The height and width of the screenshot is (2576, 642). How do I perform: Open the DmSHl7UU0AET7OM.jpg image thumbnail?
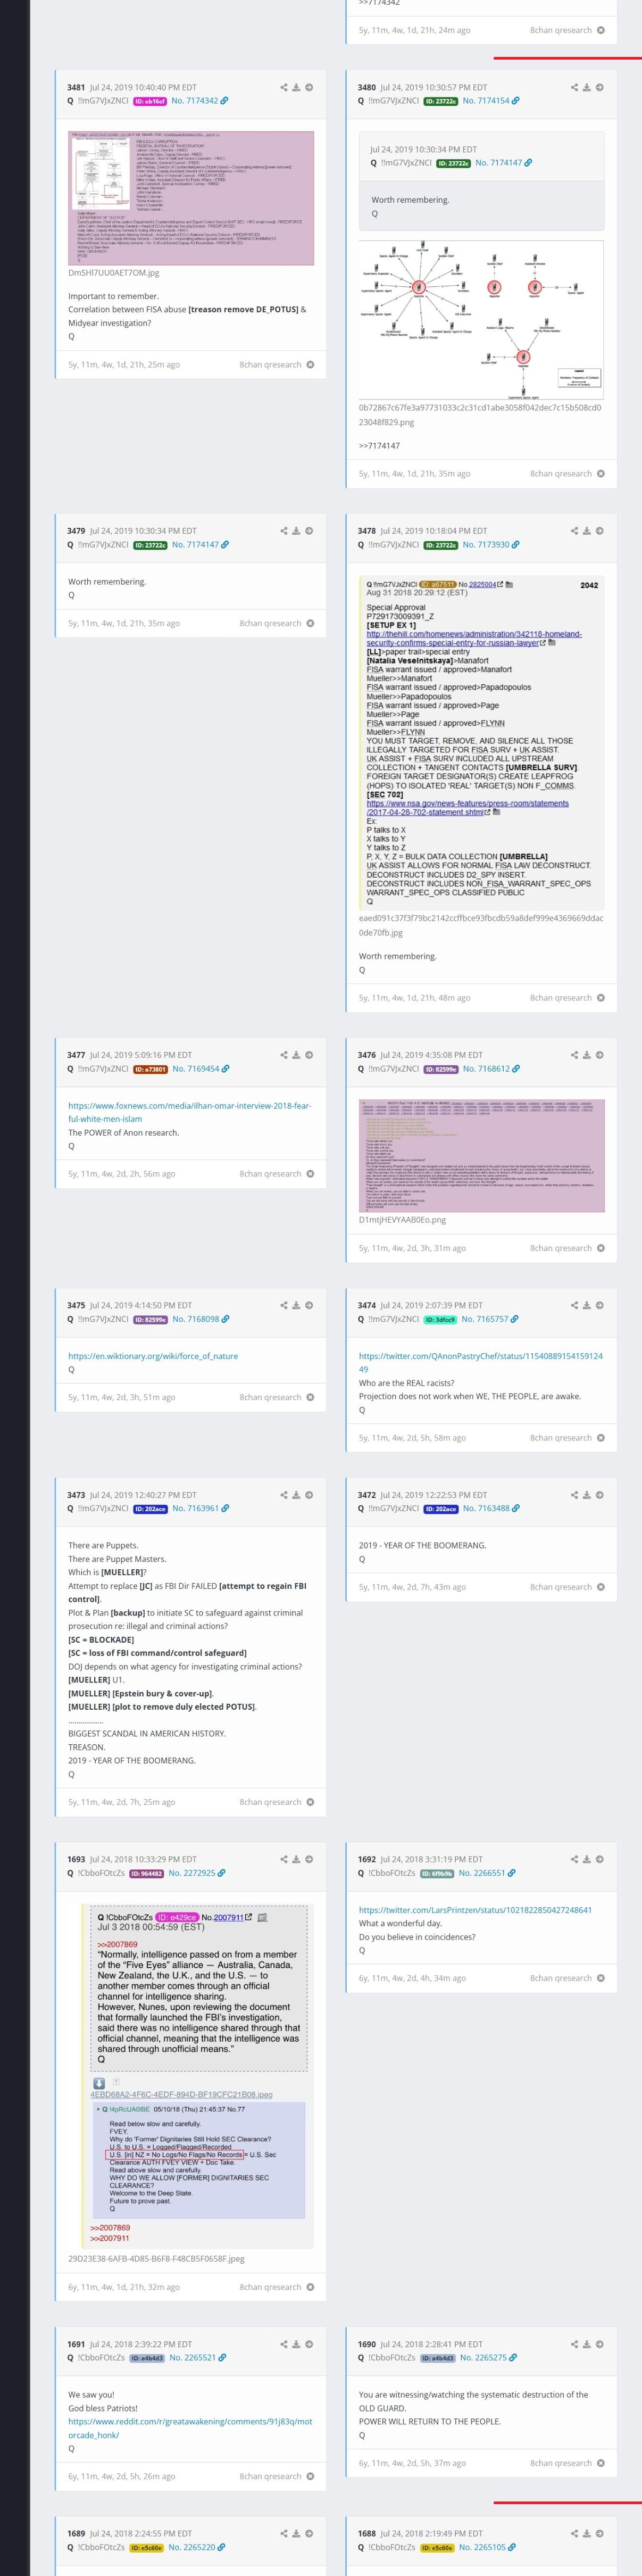click(191, 198)
